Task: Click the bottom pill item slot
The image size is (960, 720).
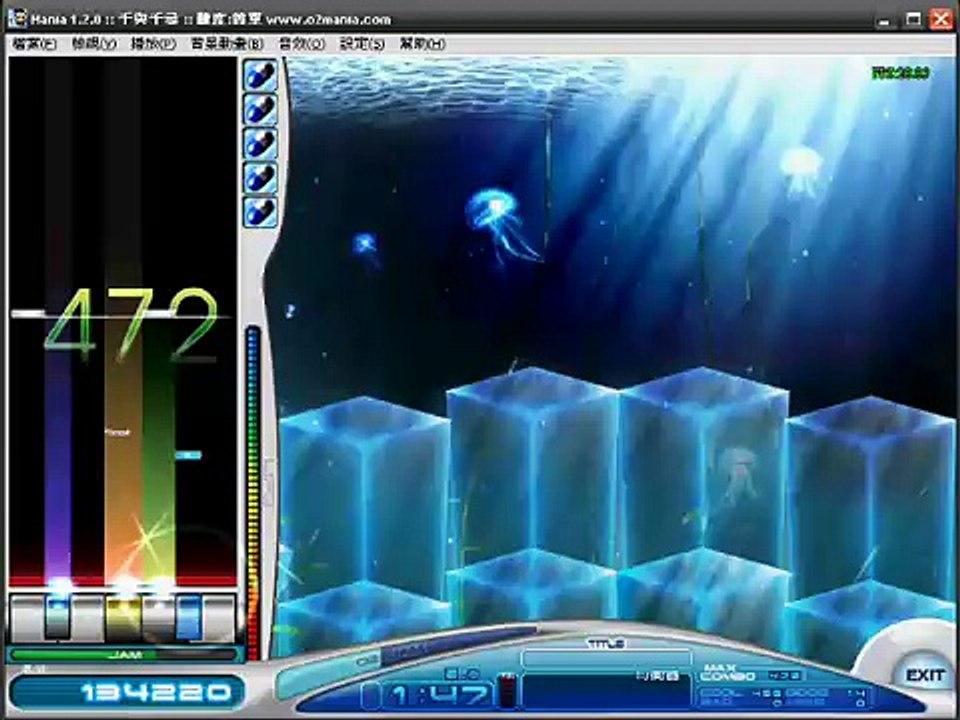Action: pyautogui.click(x=261, y=212)
